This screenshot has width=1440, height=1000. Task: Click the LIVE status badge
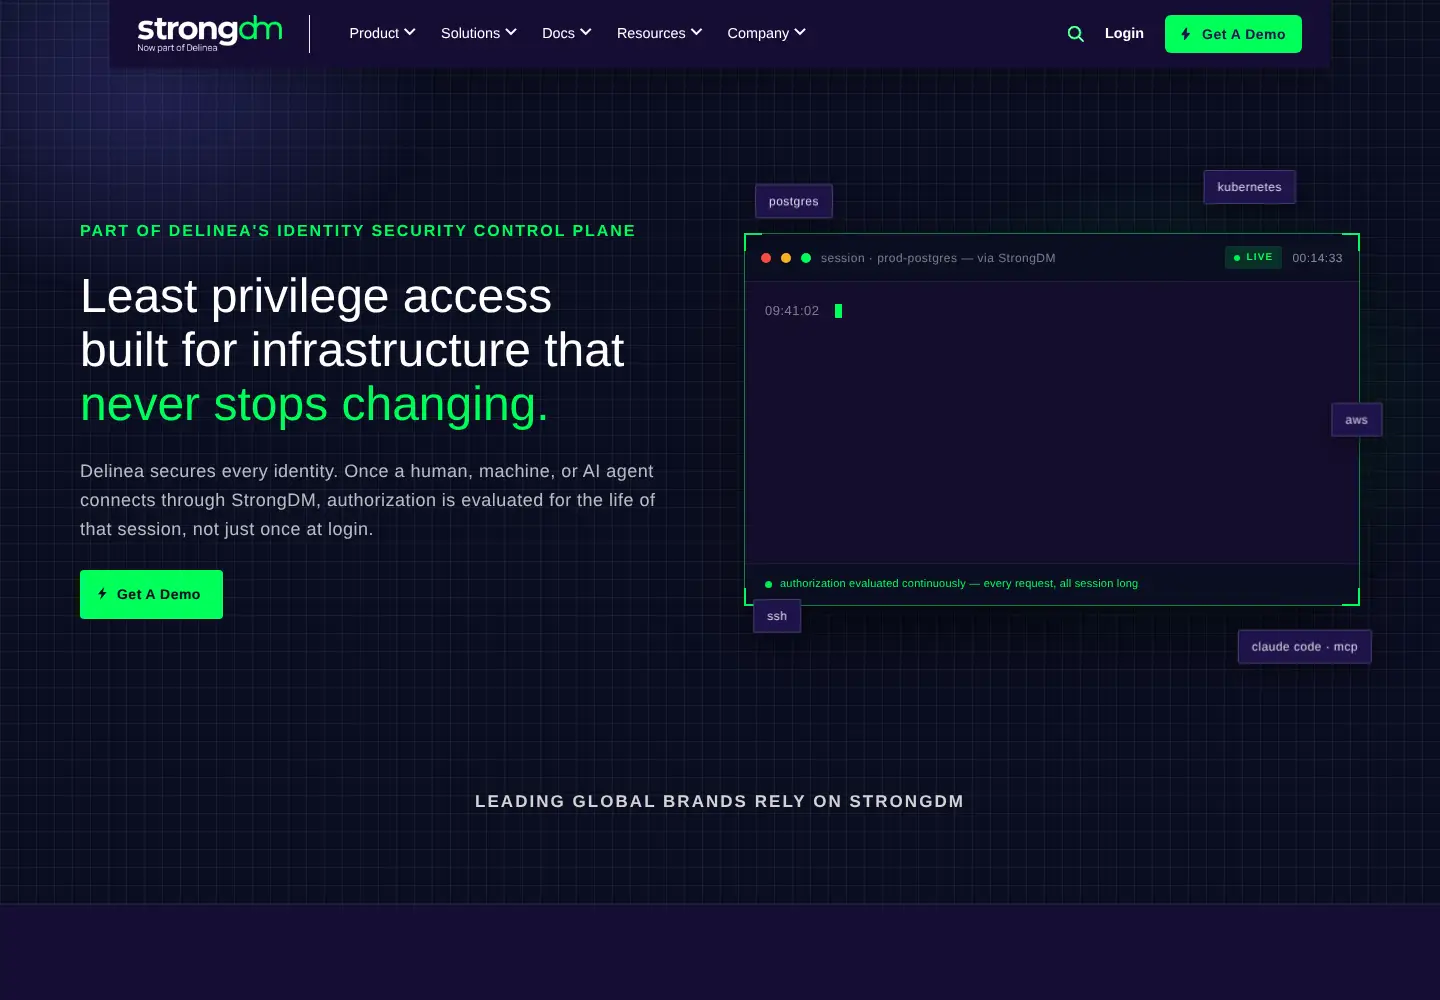[1253, 257]
